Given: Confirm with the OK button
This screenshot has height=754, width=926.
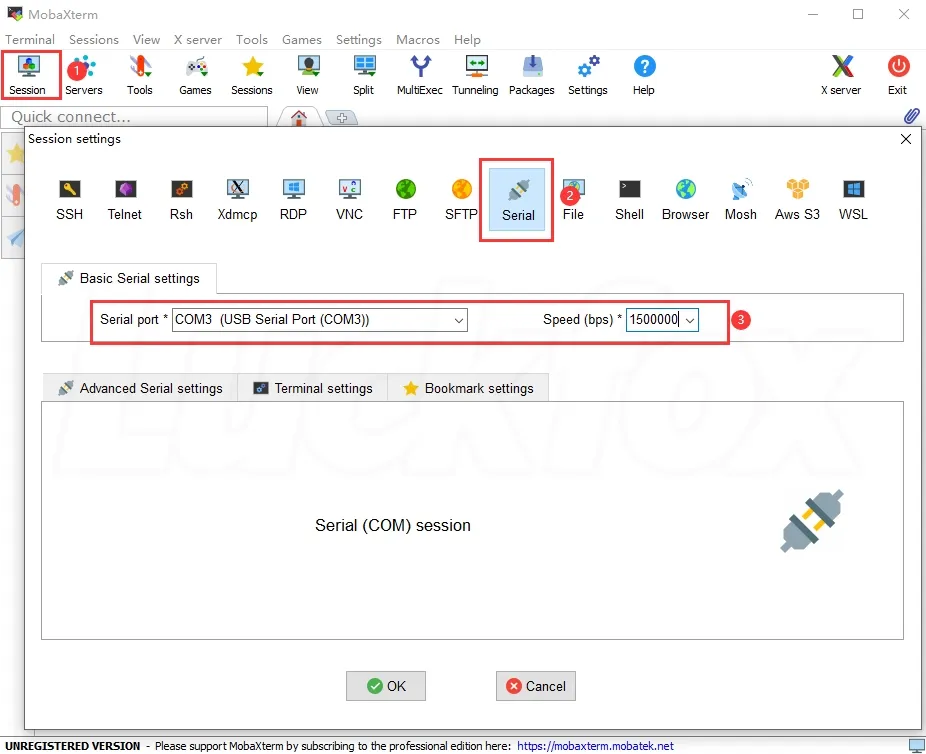Looking at the screenshot, I should [386, 686].
